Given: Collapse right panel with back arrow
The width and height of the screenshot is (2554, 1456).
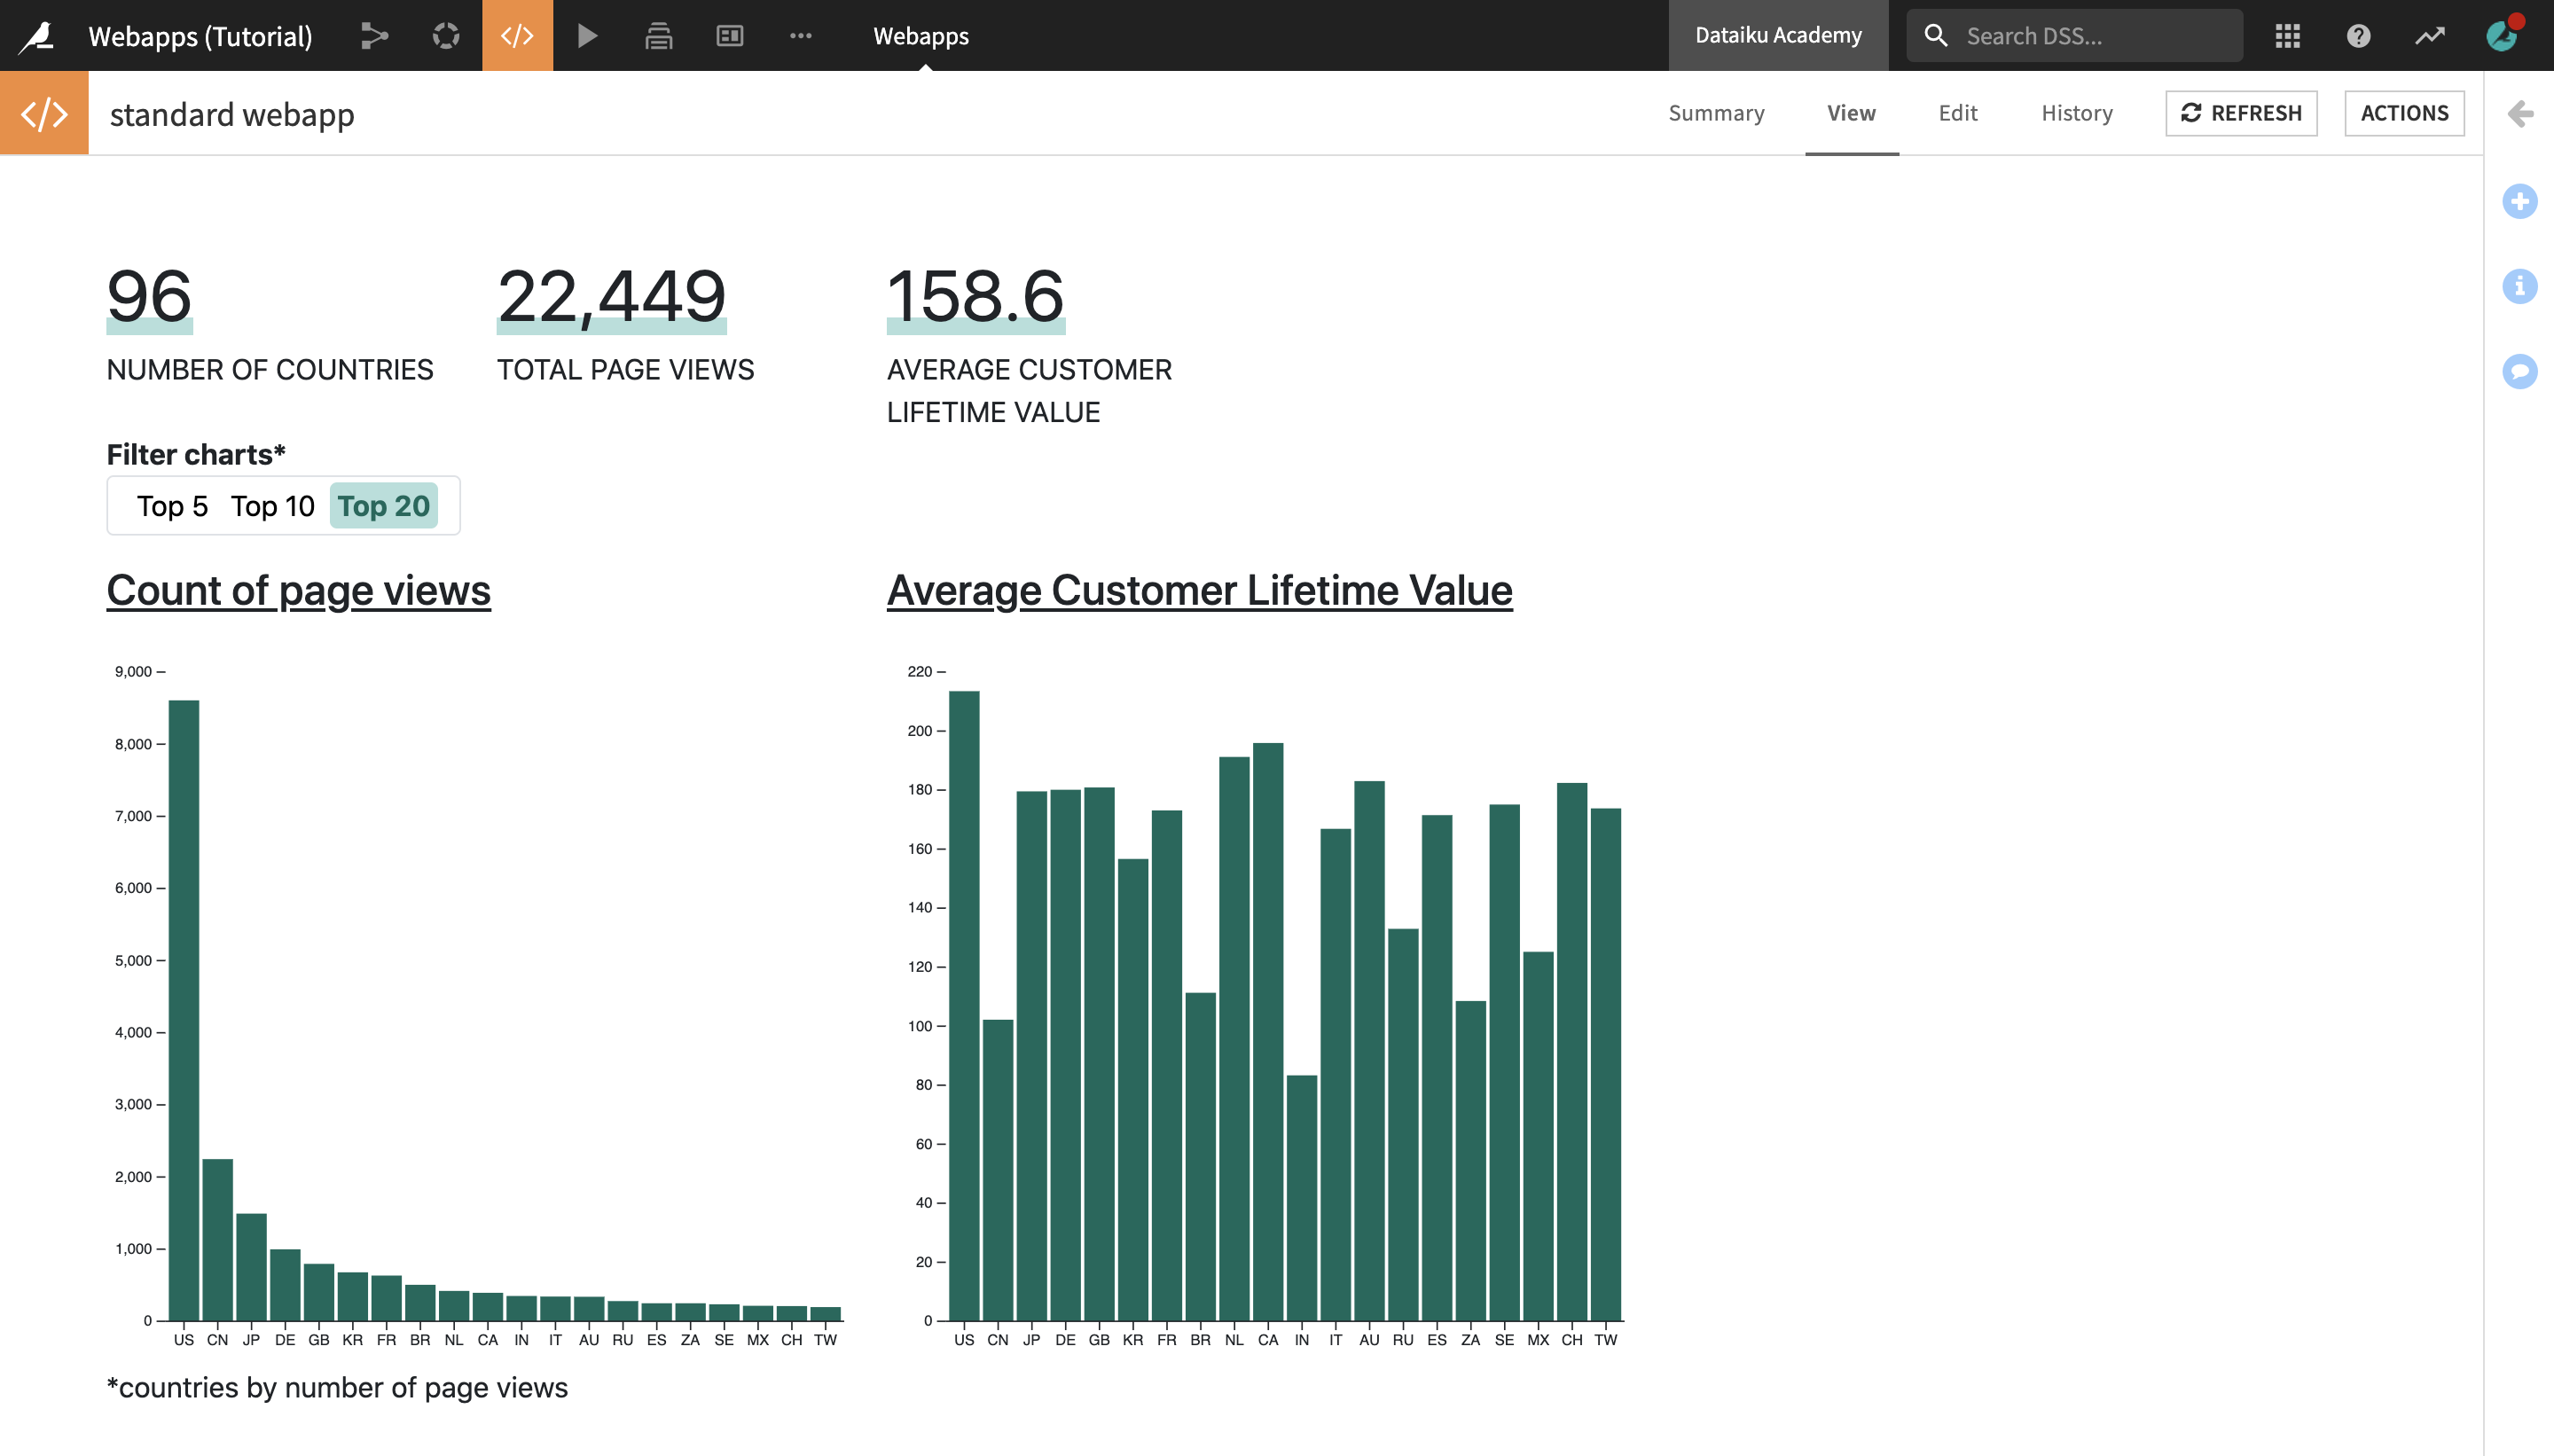Looking at the screenshot, I should 2520,113.
